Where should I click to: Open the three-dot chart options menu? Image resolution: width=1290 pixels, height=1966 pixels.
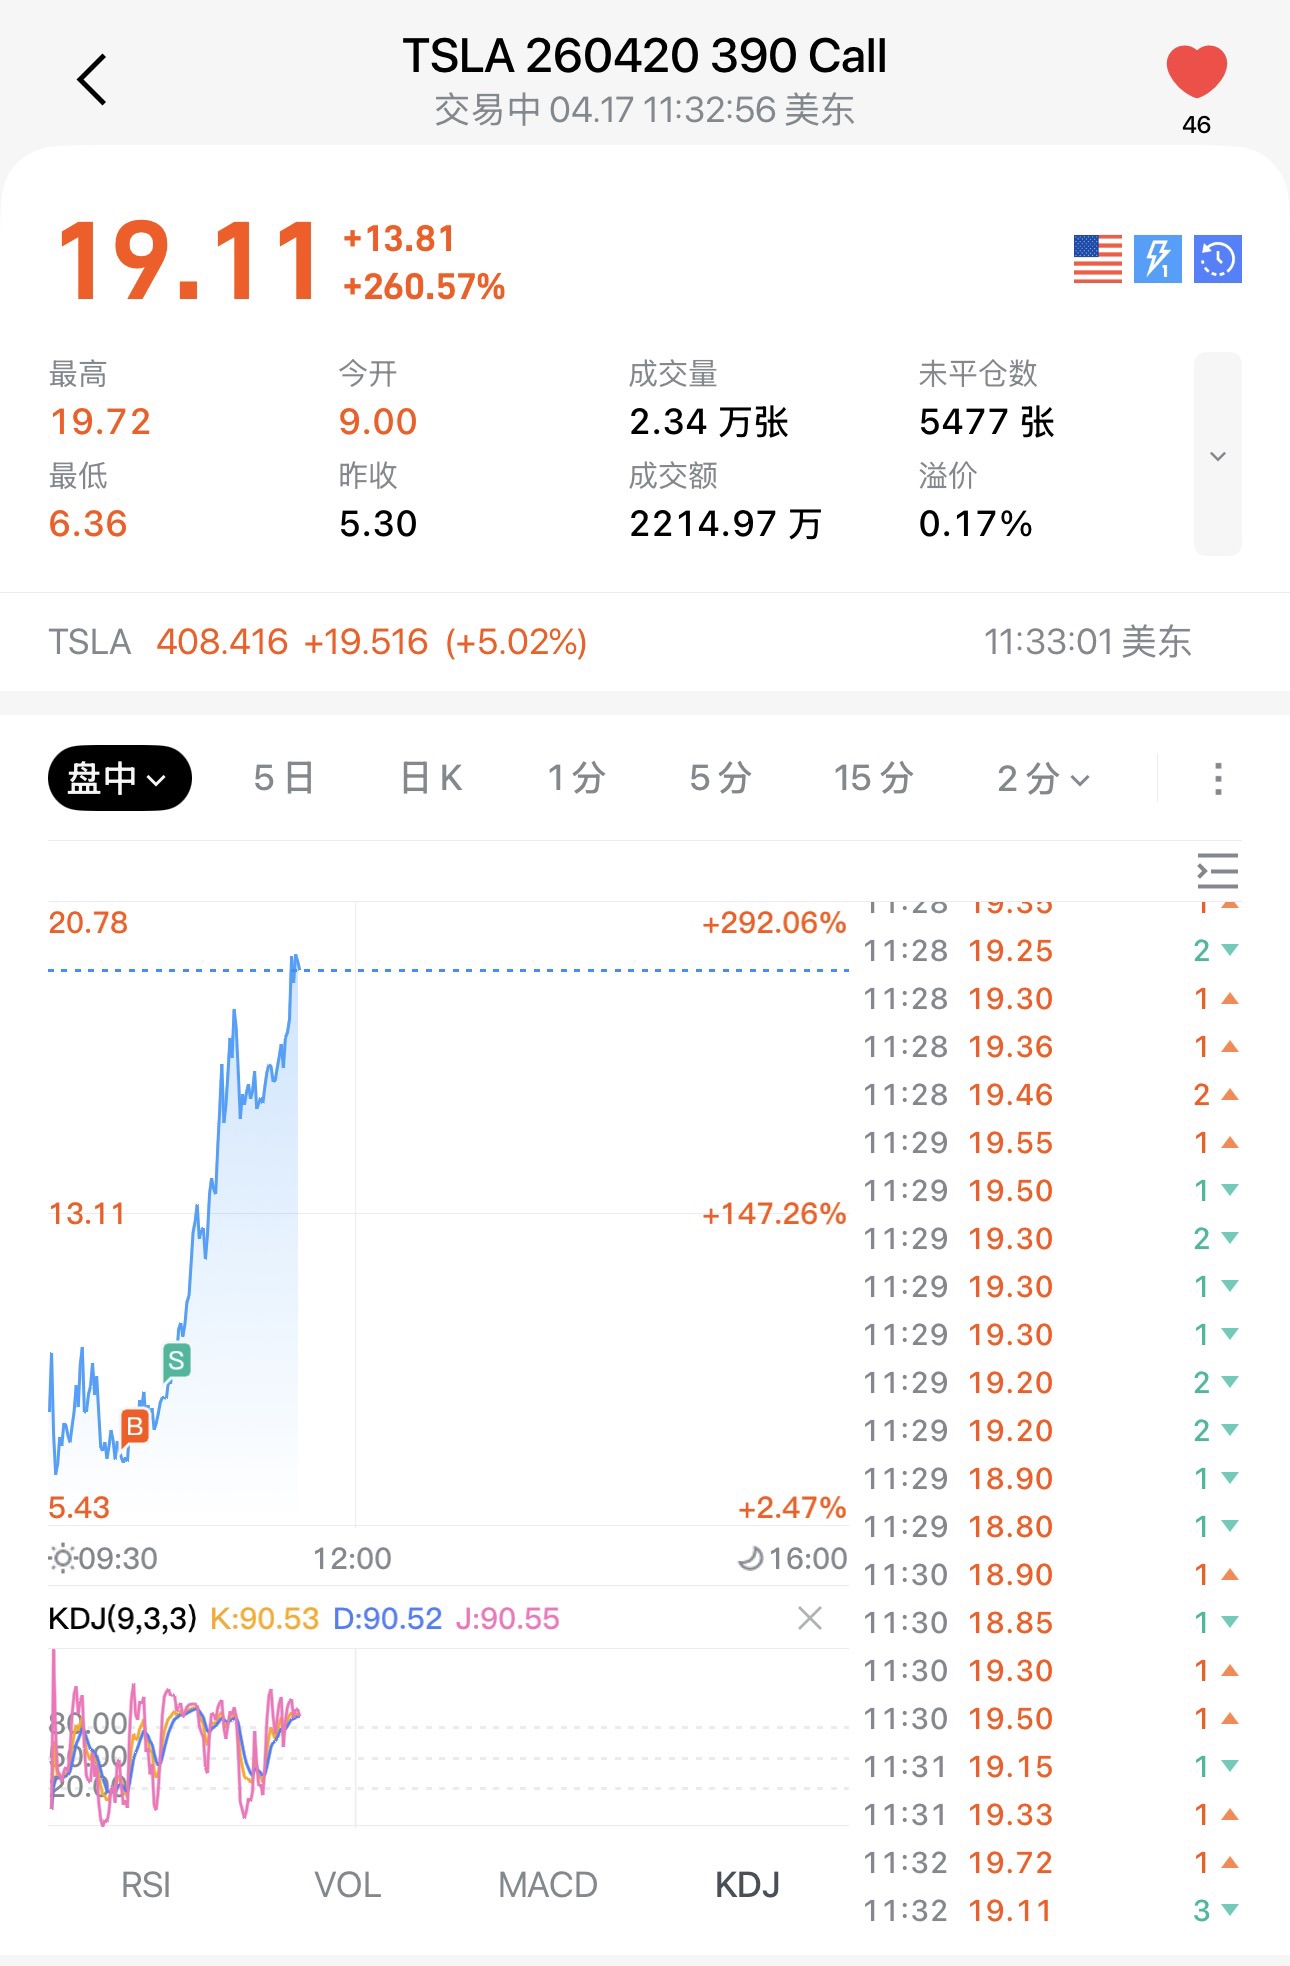1217,778
